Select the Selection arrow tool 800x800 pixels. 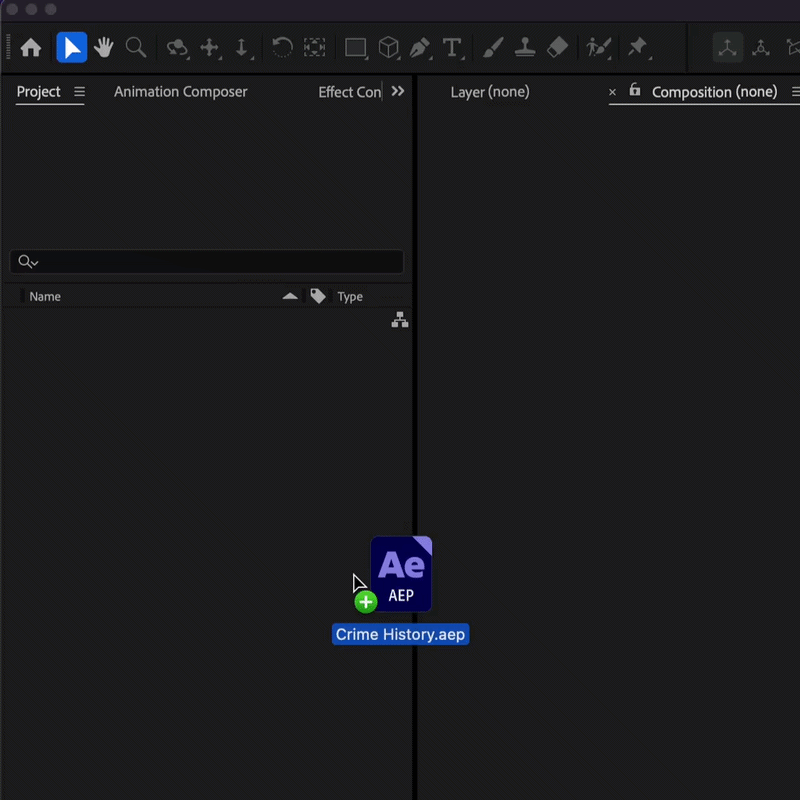click(x=72, y=48)
